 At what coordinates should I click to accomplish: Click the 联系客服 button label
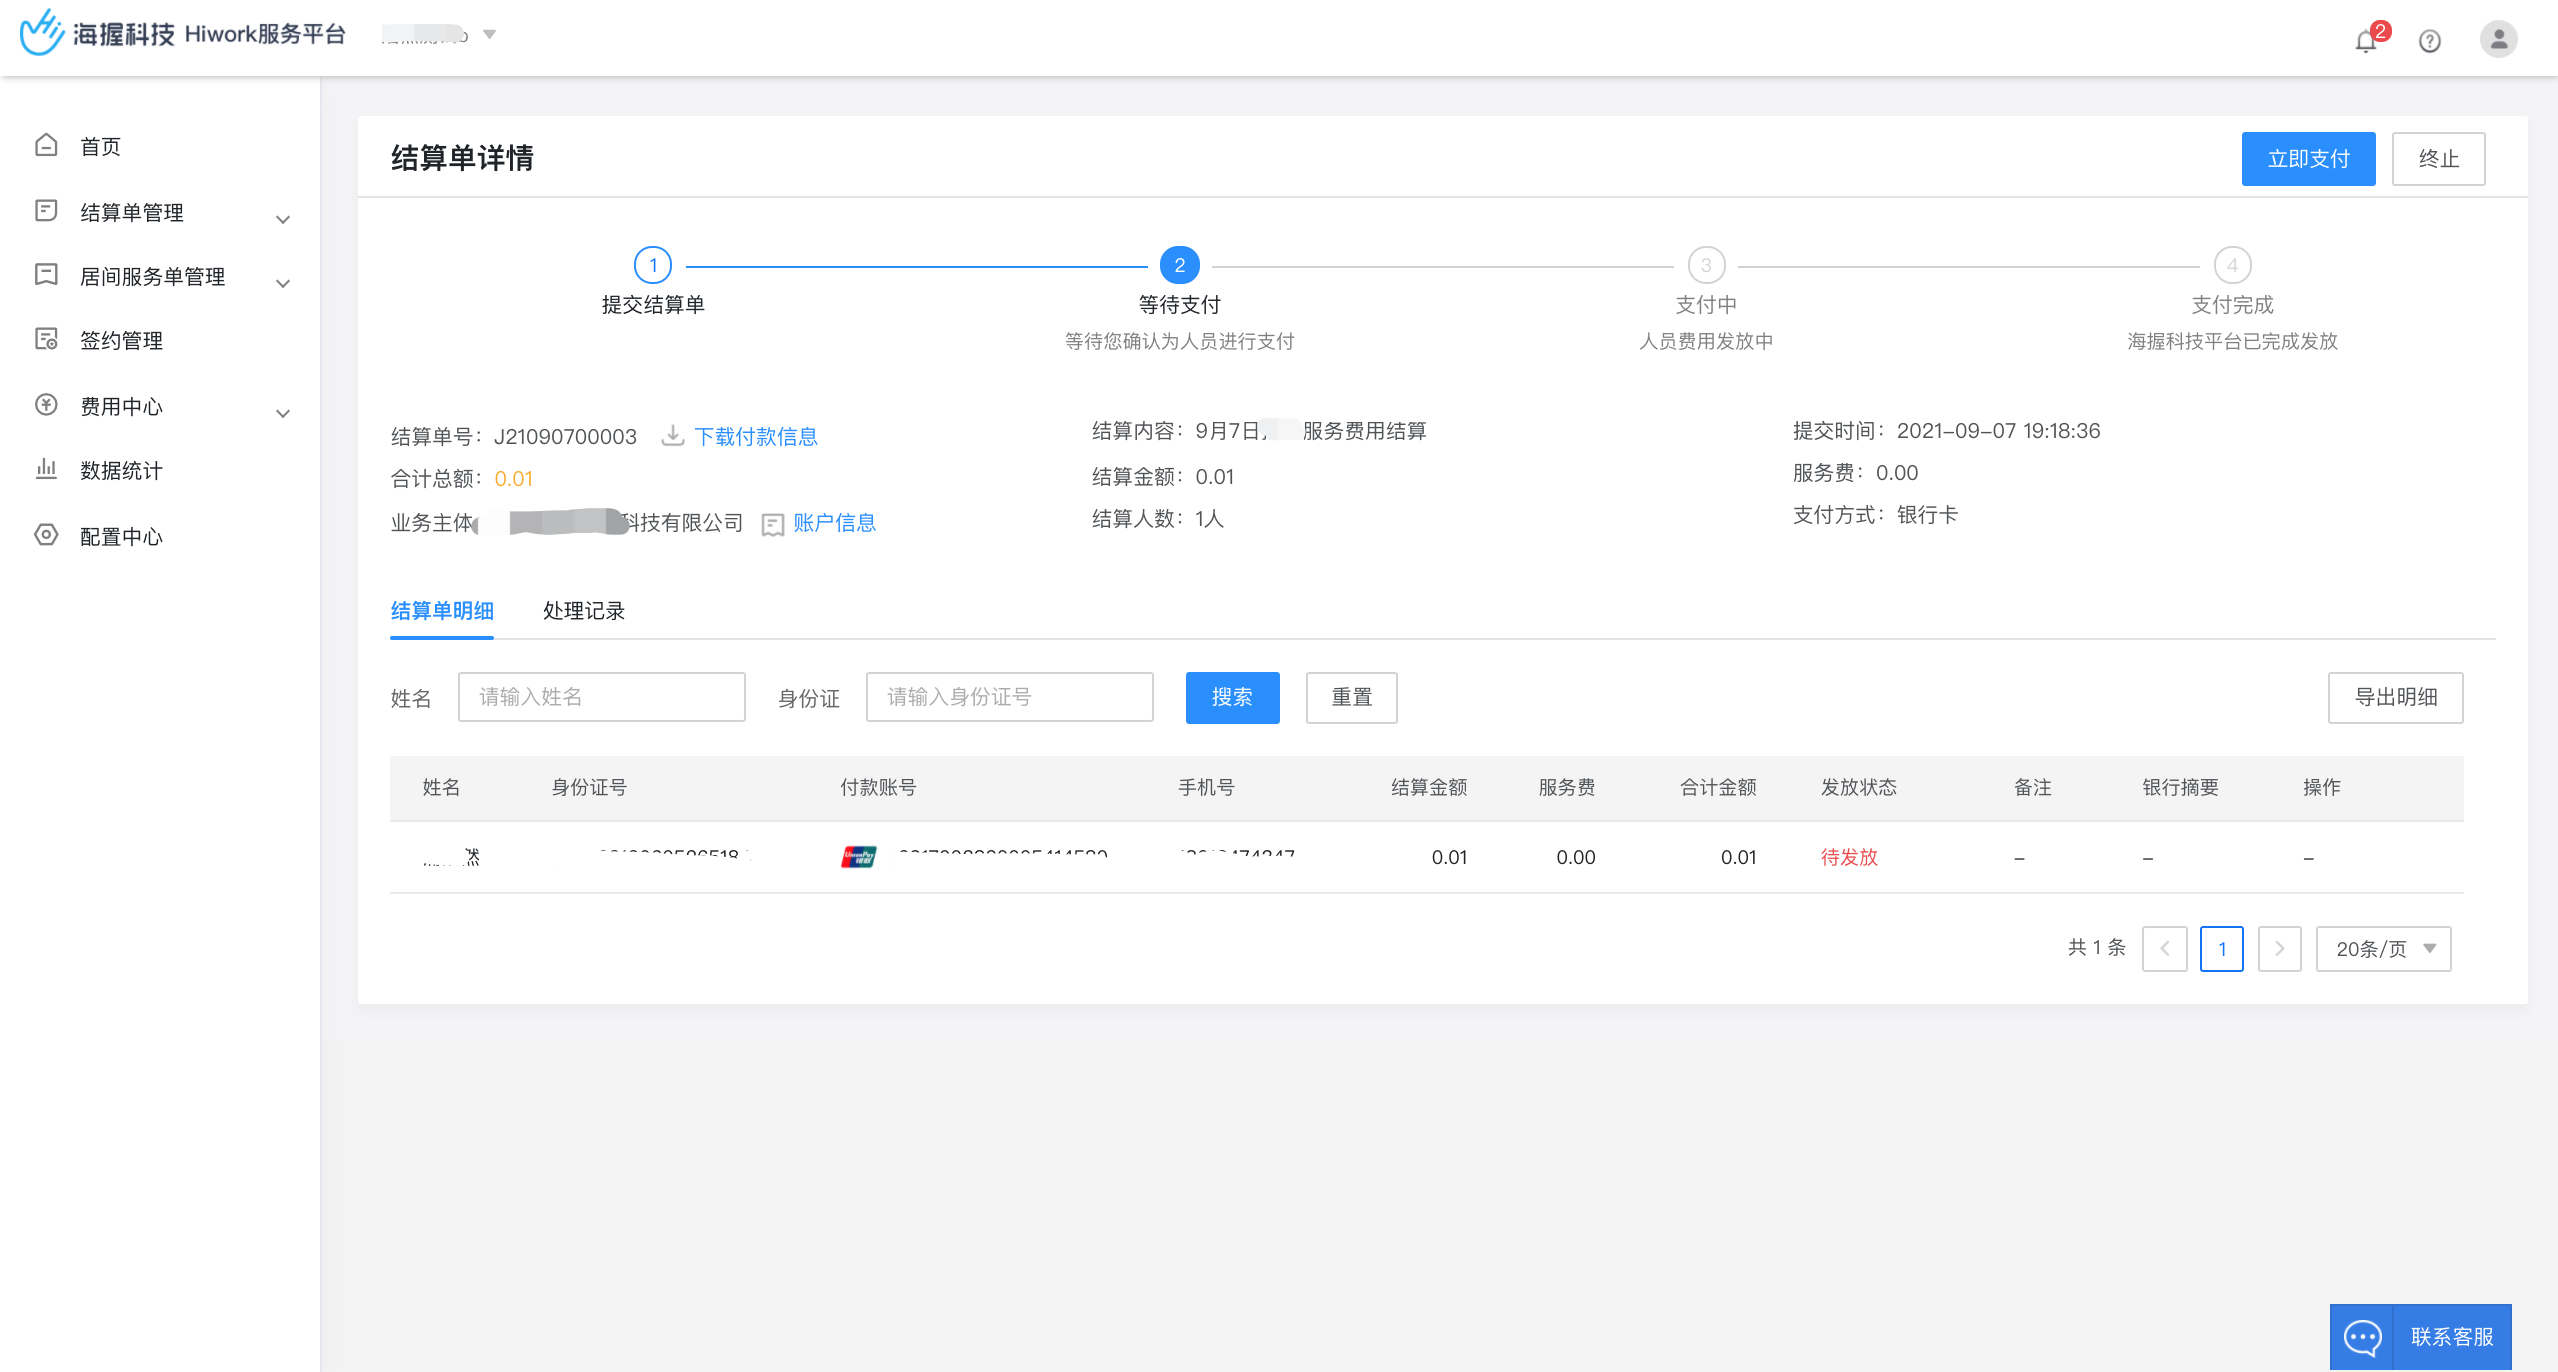(2452, 1337)
